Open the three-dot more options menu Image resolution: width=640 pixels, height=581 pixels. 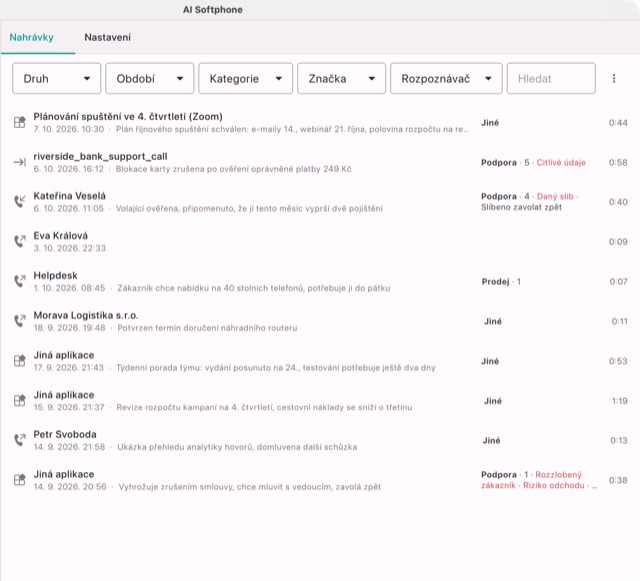614,78
